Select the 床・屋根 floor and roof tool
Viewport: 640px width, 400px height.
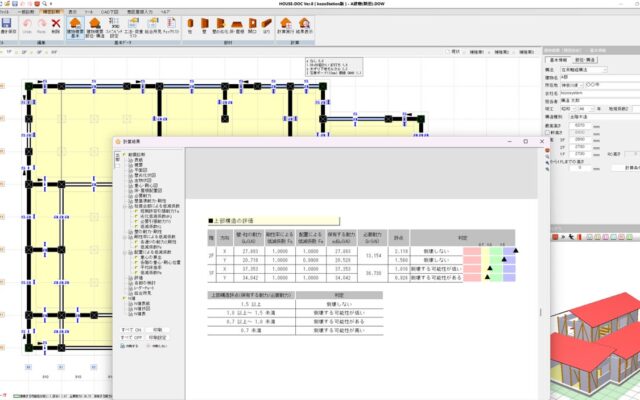(x=237, y=23)
